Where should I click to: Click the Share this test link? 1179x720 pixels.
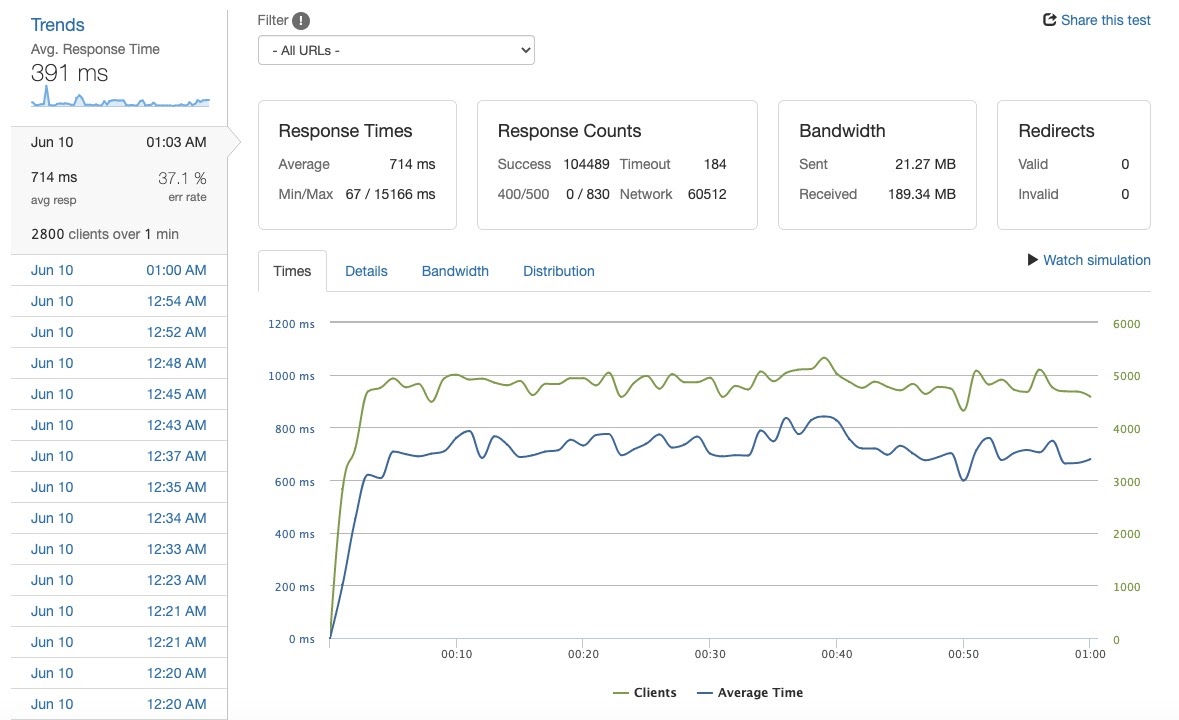tap(1105, 20)
